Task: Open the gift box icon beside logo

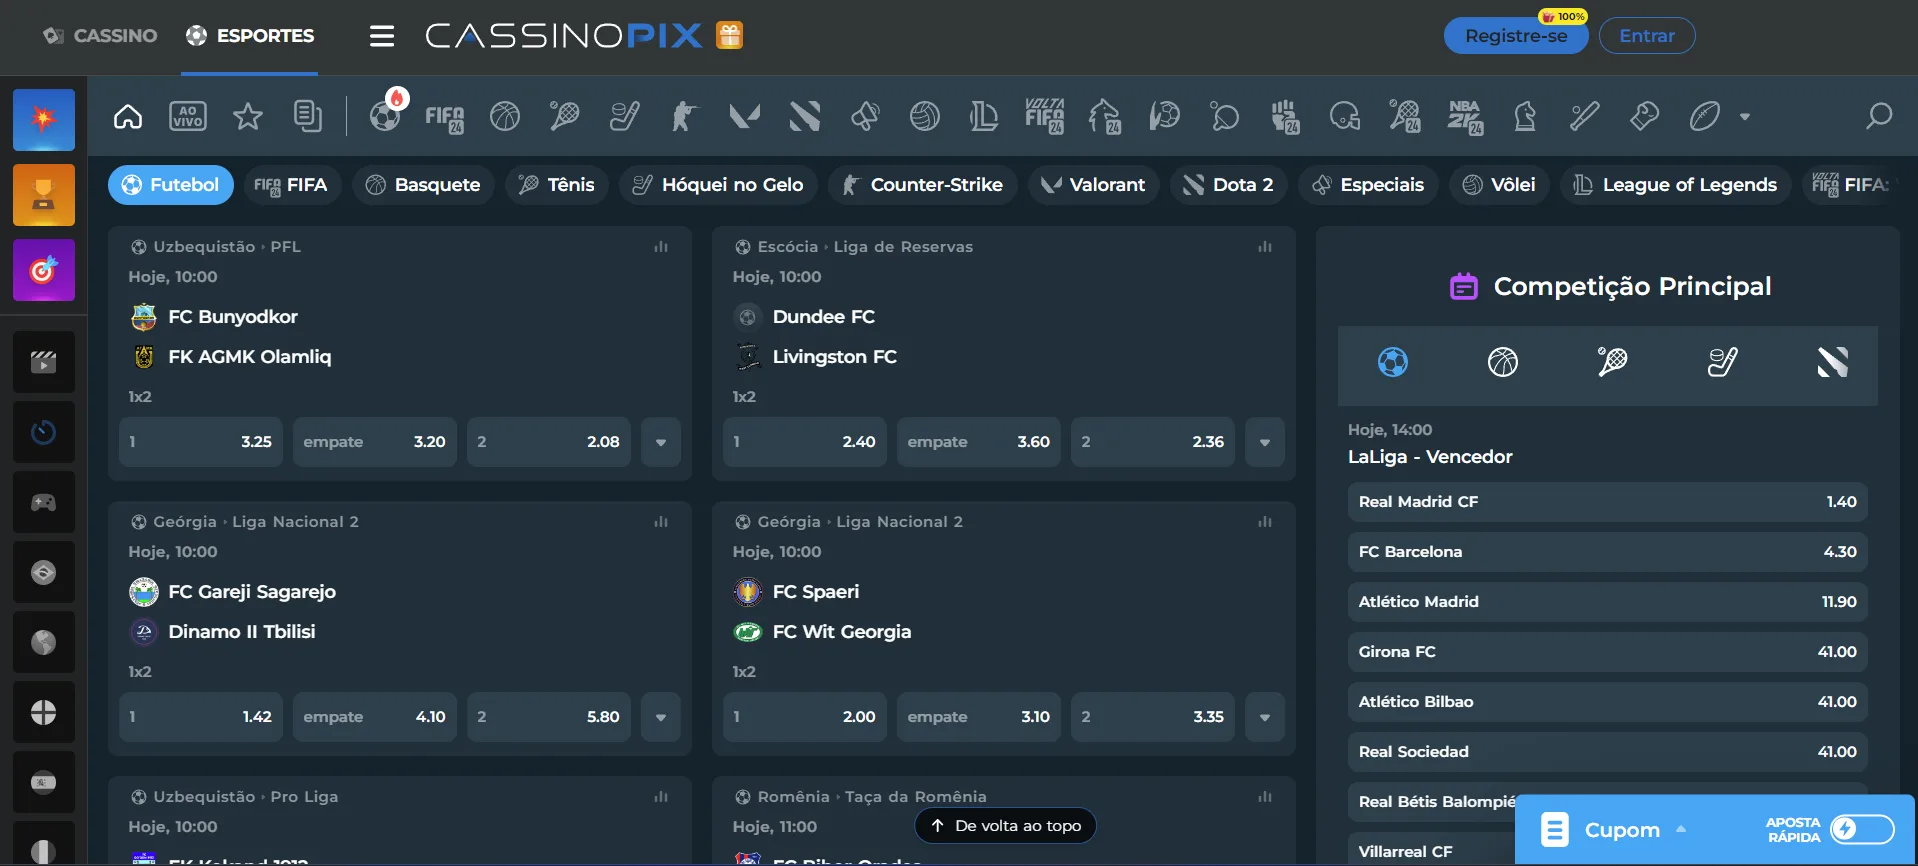Action: (730, 36)
